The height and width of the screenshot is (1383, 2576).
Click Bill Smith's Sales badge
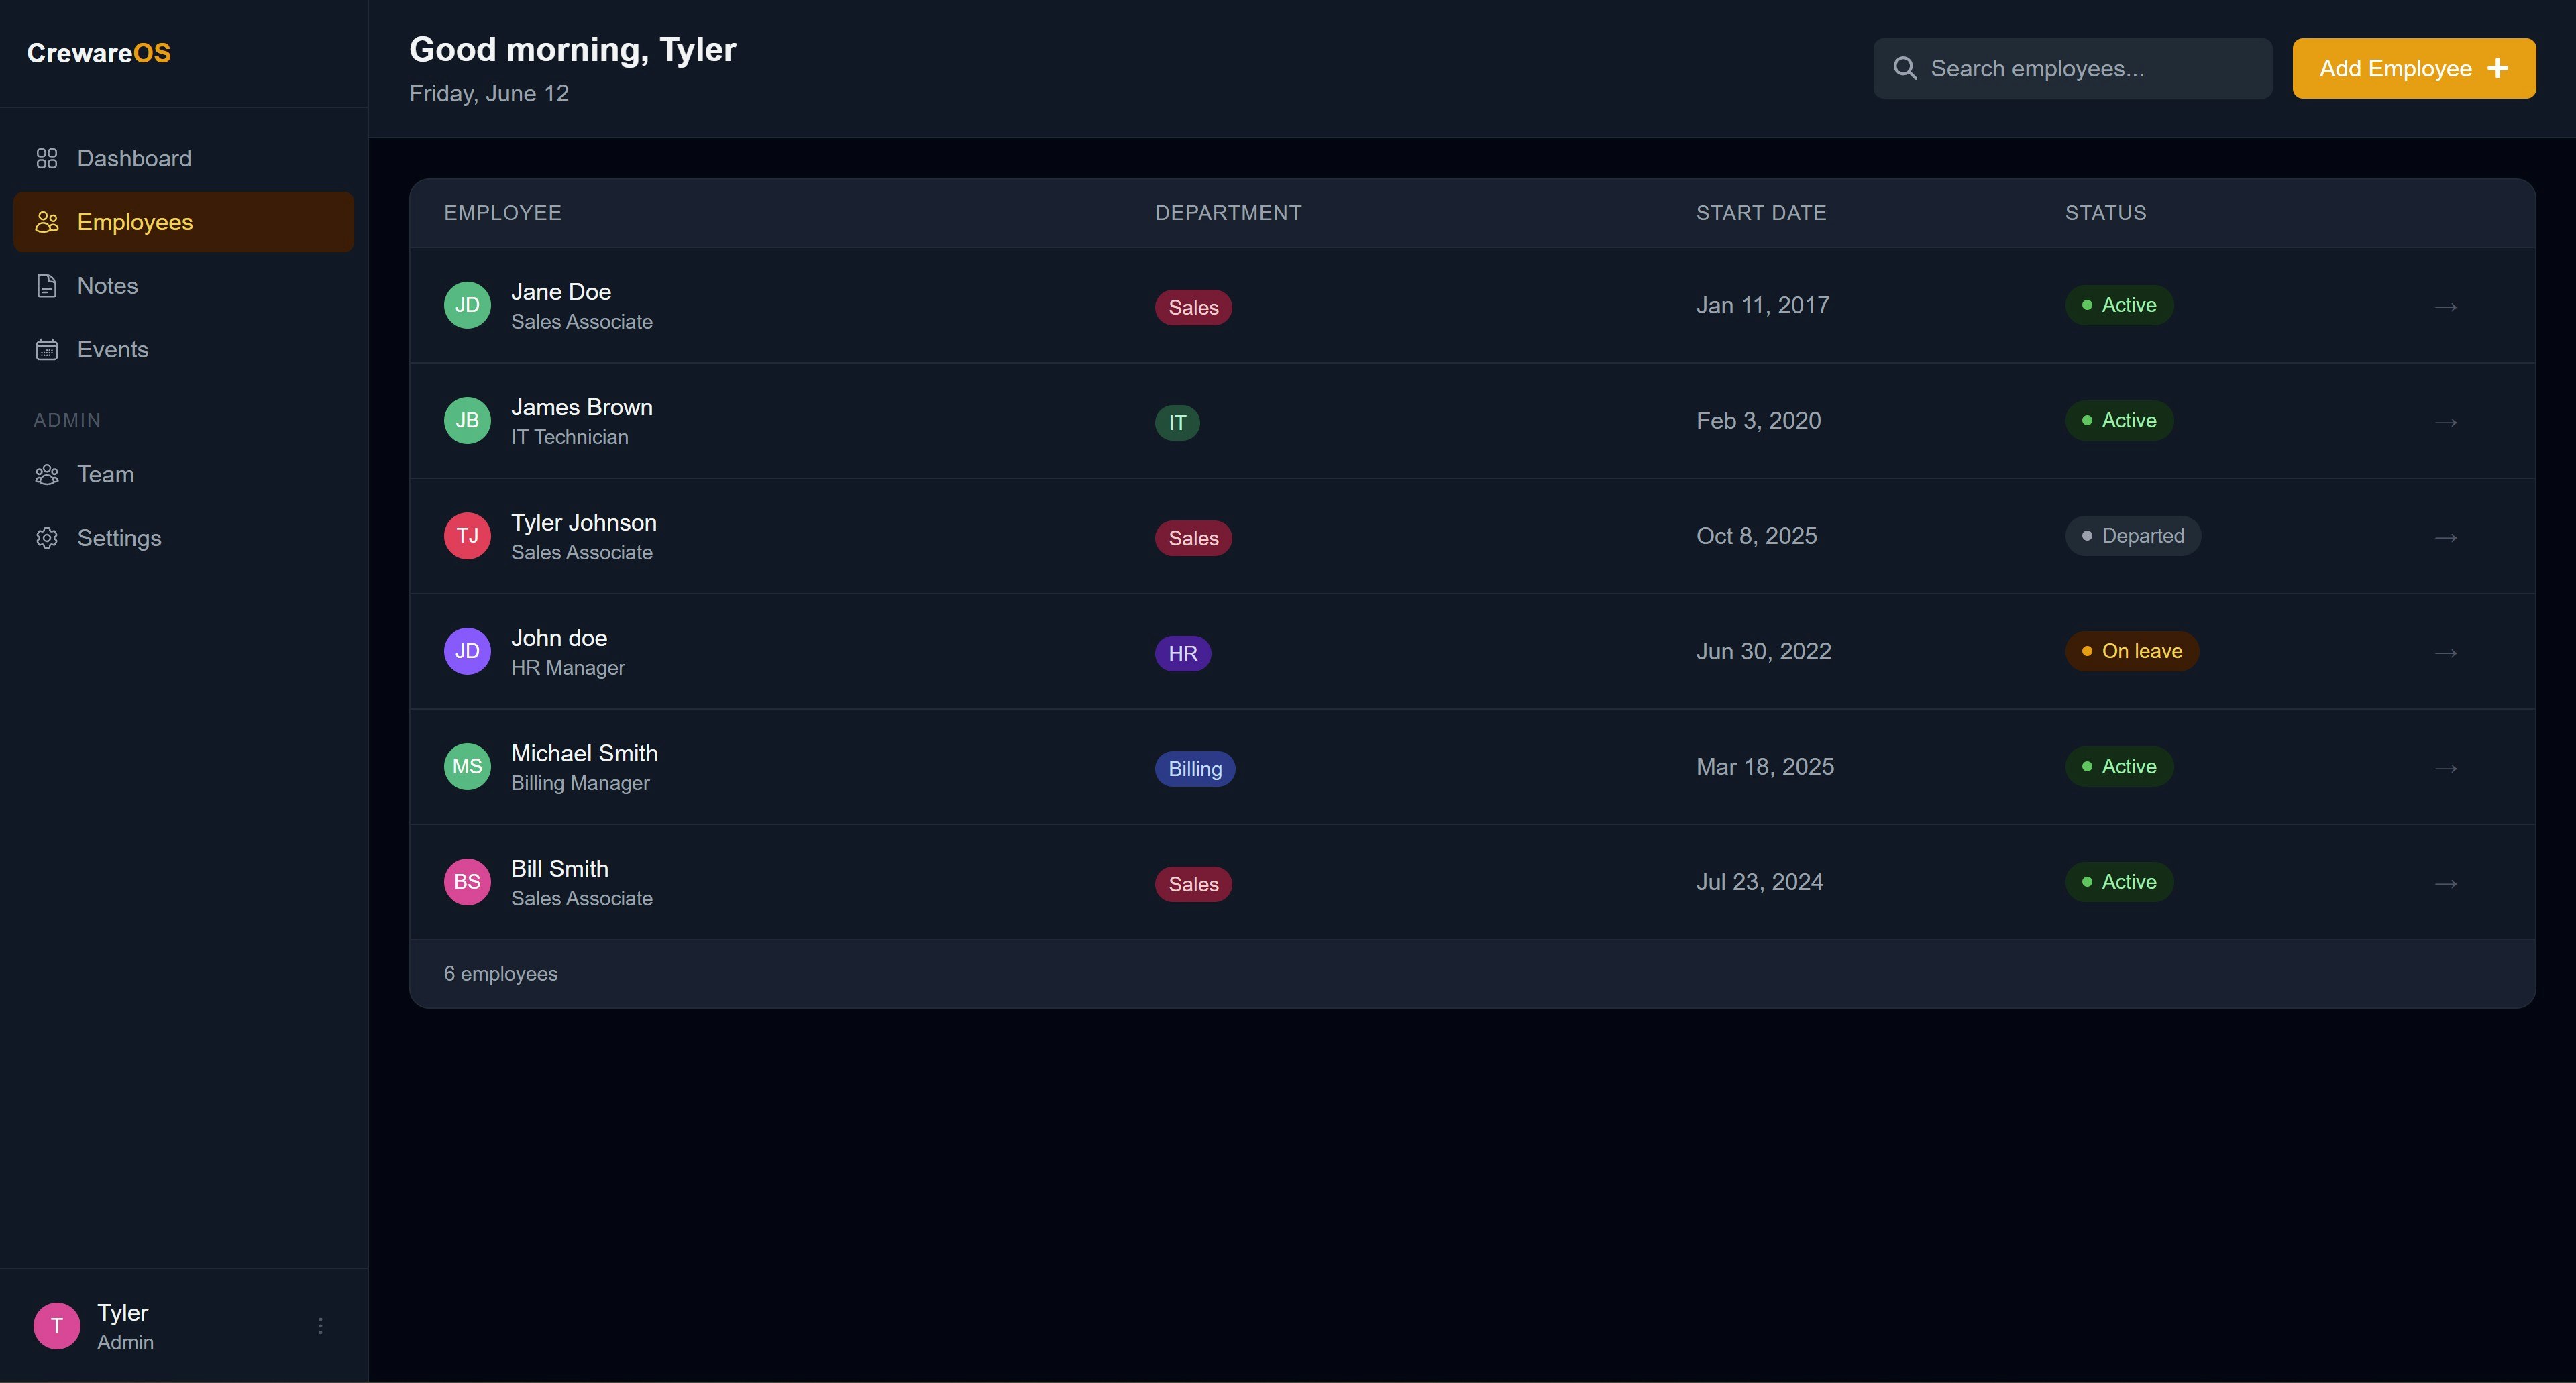pos(1193,884)
